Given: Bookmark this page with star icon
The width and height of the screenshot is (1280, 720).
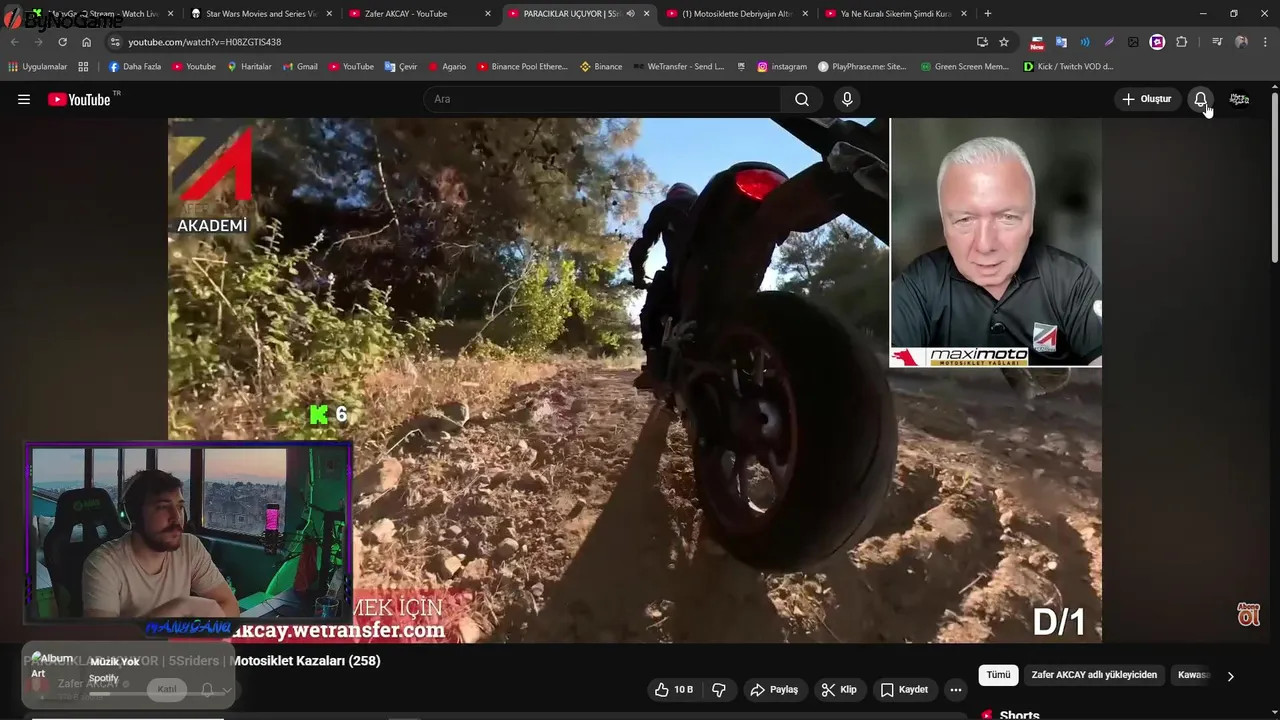Looking at the screenshot, I should click(1004, 42).
